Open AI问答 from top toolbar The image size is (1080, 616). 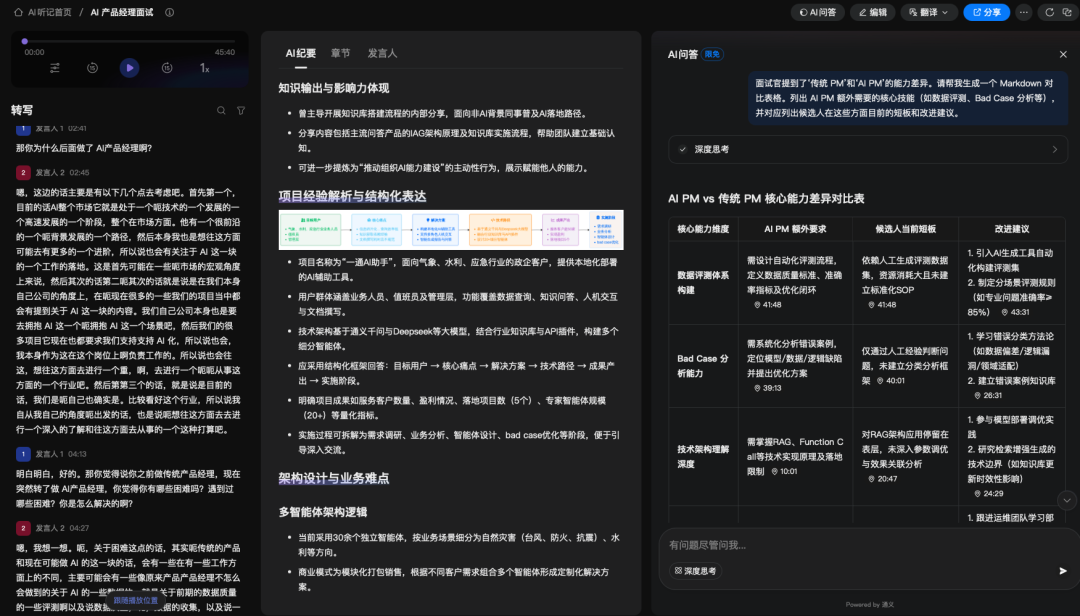pyautogui.click(x=818, y=12)
